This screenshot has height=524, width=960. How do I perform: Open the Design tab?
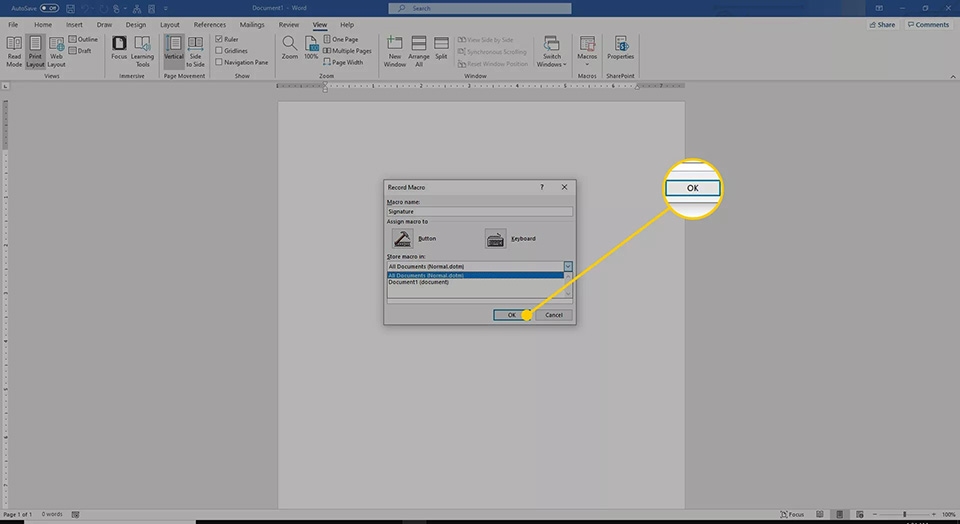click(x=136, y=25)
